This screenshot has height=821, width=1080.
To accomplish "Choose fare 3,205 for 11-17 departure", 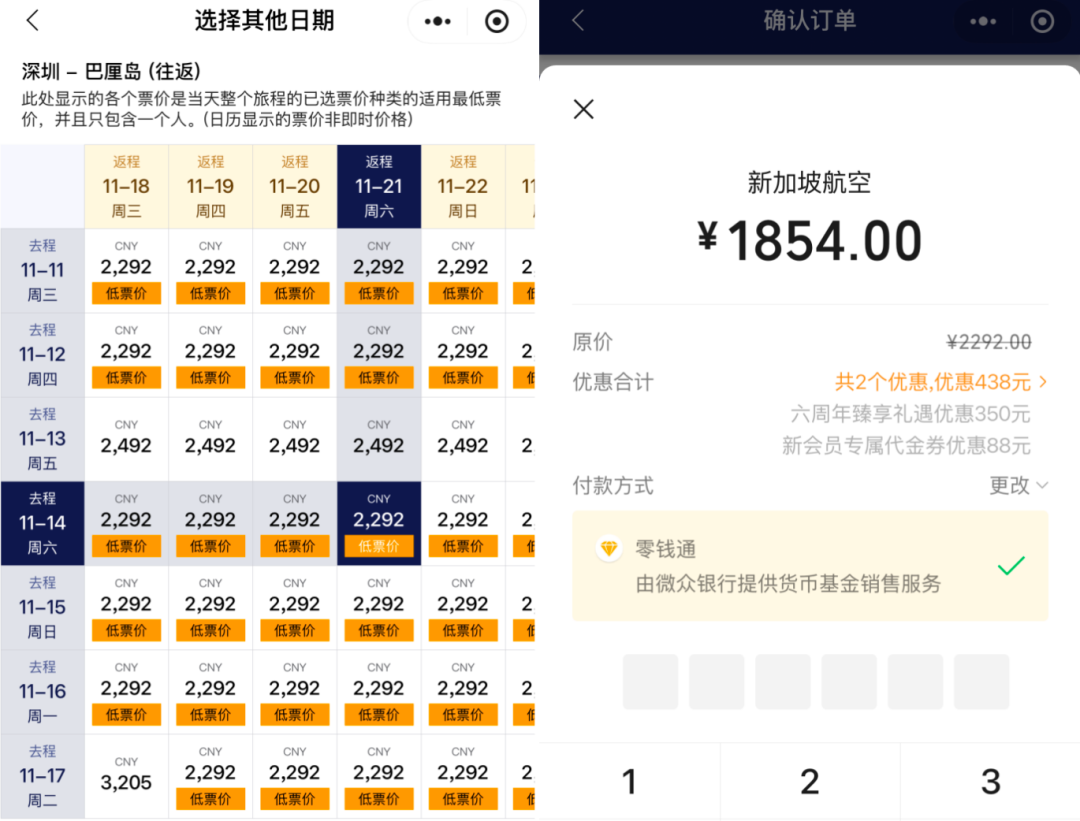I will pos(126,776).
